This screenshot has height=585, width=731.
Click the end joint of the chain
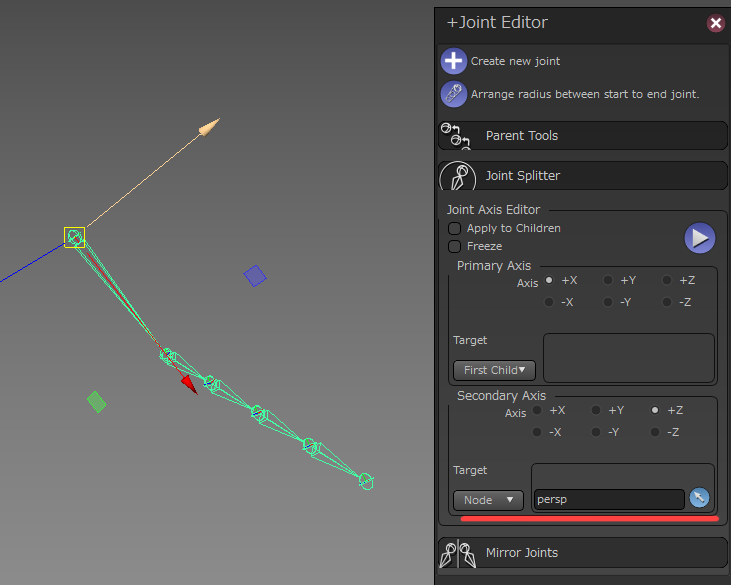(x=366, y=481)
